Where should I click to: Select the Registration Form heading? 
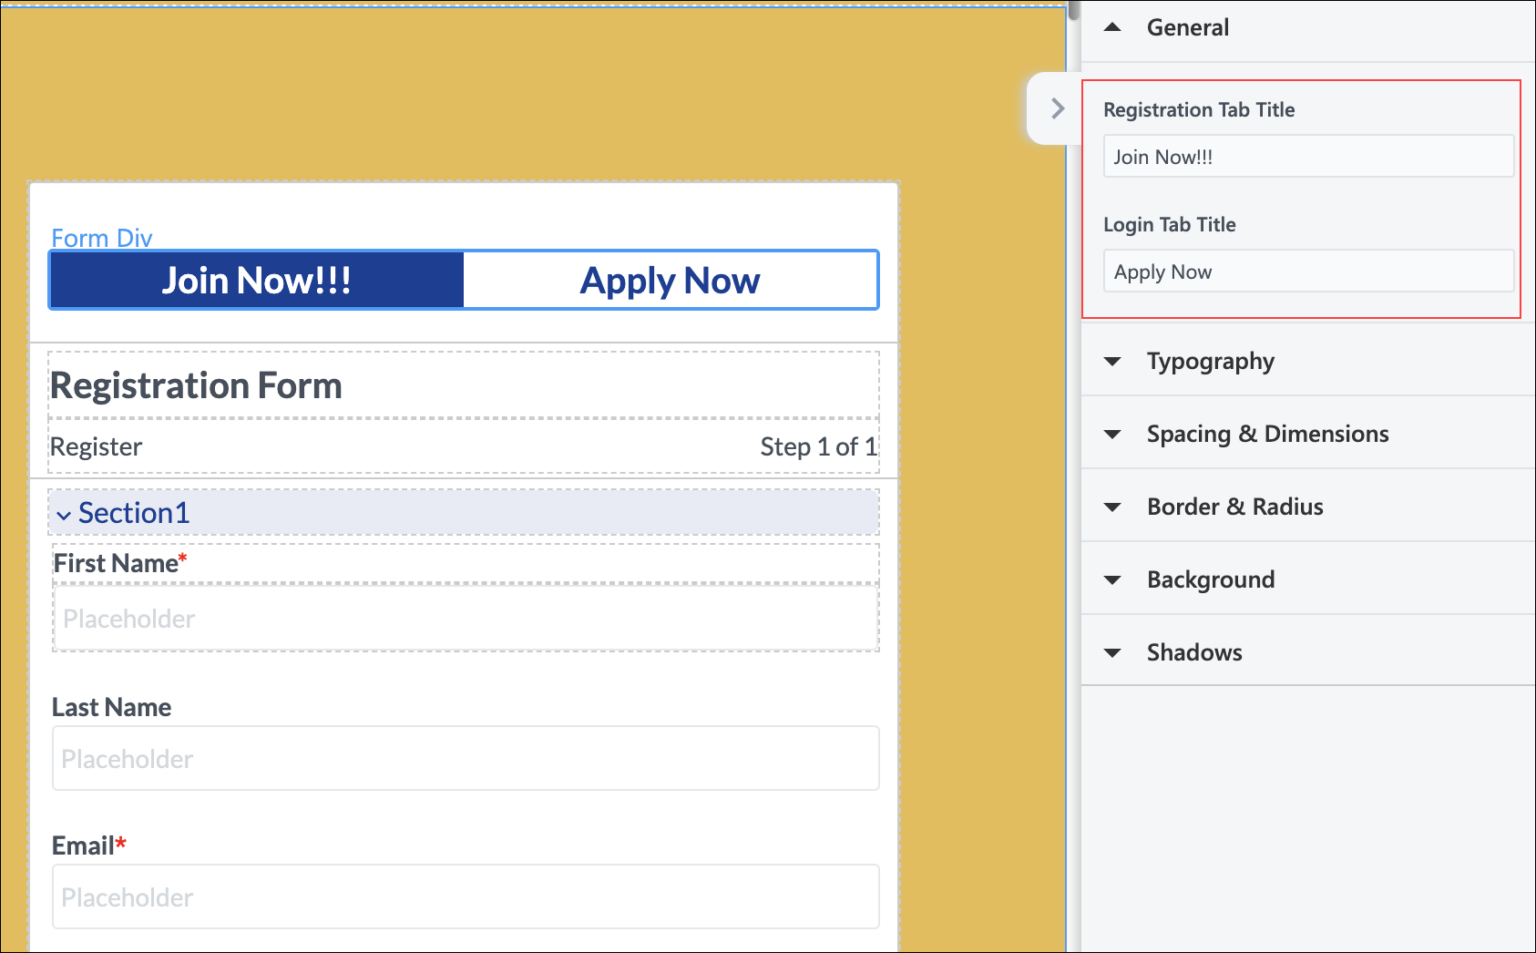(x=196, y=386)
